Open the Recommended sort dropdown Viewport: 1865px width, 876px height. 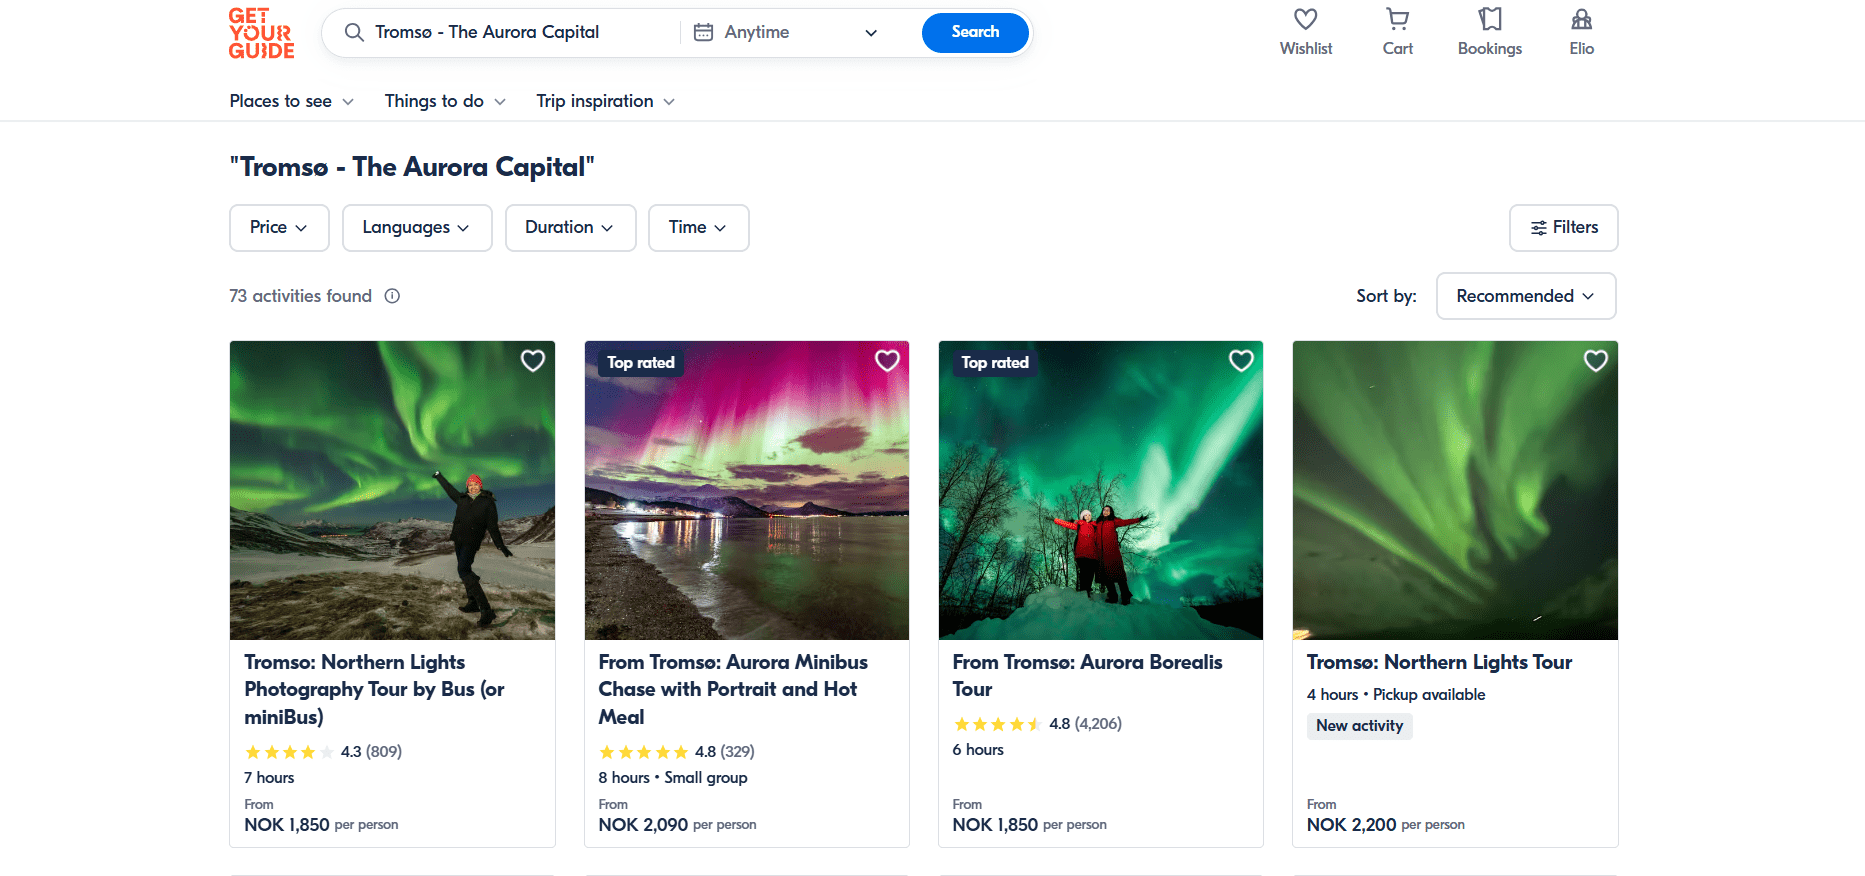tap(1525, 296)
